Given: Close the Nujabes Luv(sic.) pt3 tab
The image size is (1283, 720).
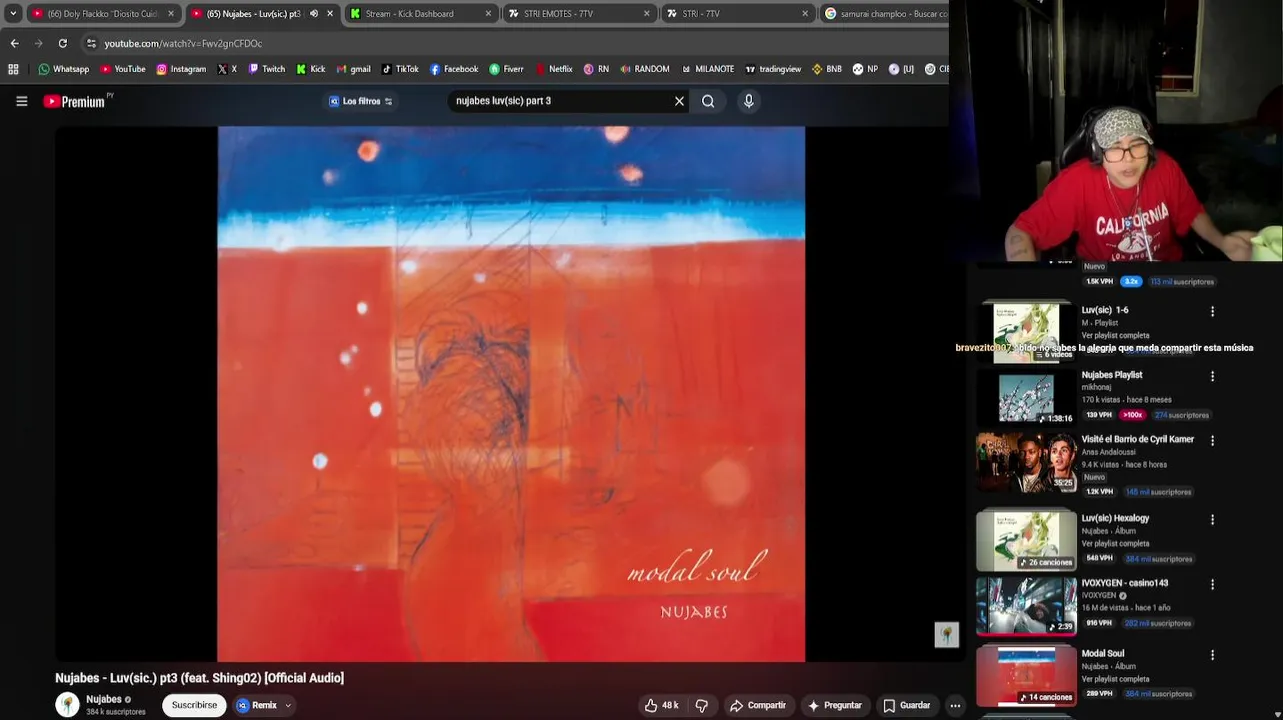Looking at the screenshot, I should tap(330, 14).
